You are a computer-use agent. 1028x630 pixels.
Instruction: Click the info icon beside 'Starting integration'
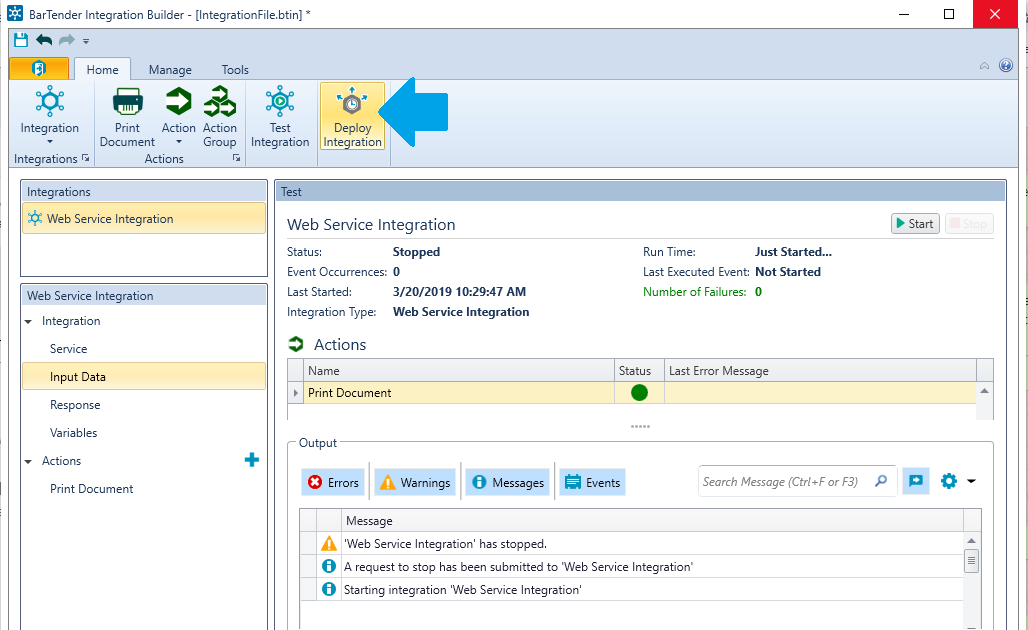pyautogui.click(x=329, y=589)
